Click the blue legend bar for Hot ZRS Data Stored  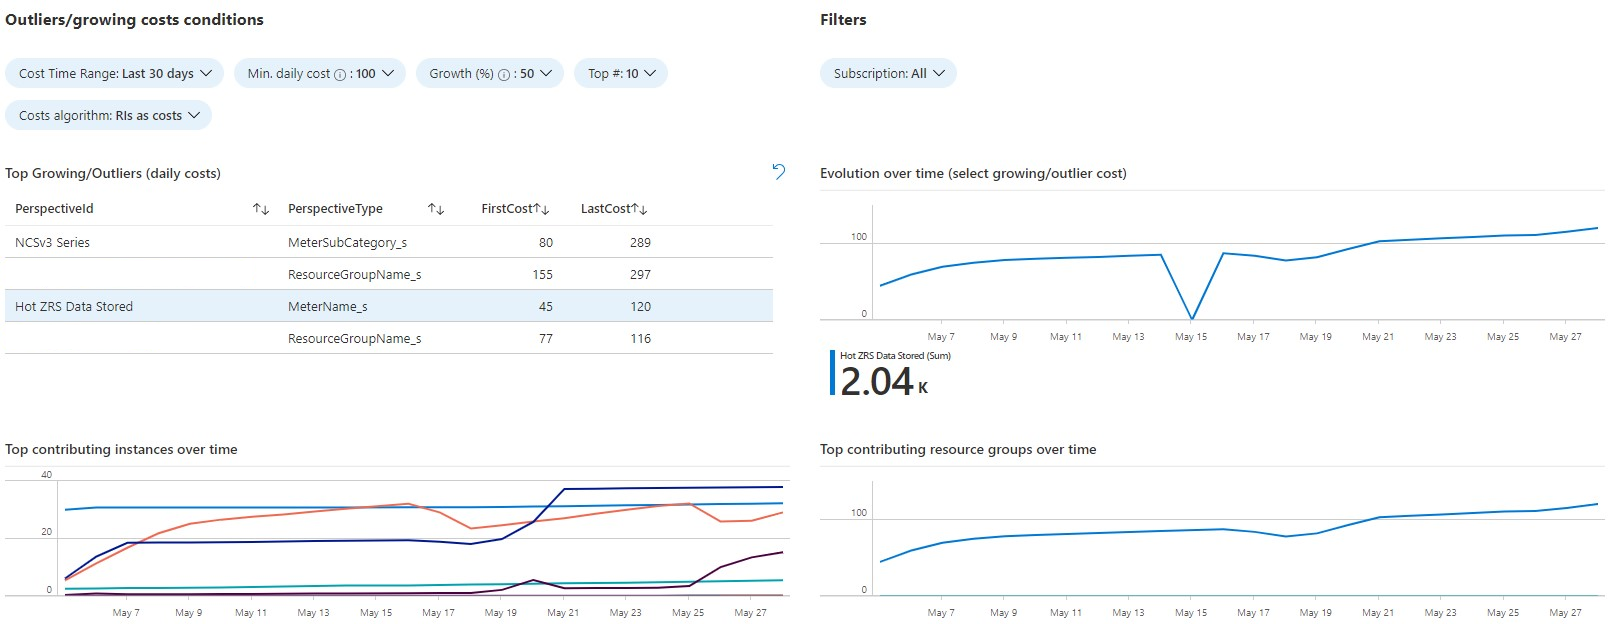click(x=832, y=372)
